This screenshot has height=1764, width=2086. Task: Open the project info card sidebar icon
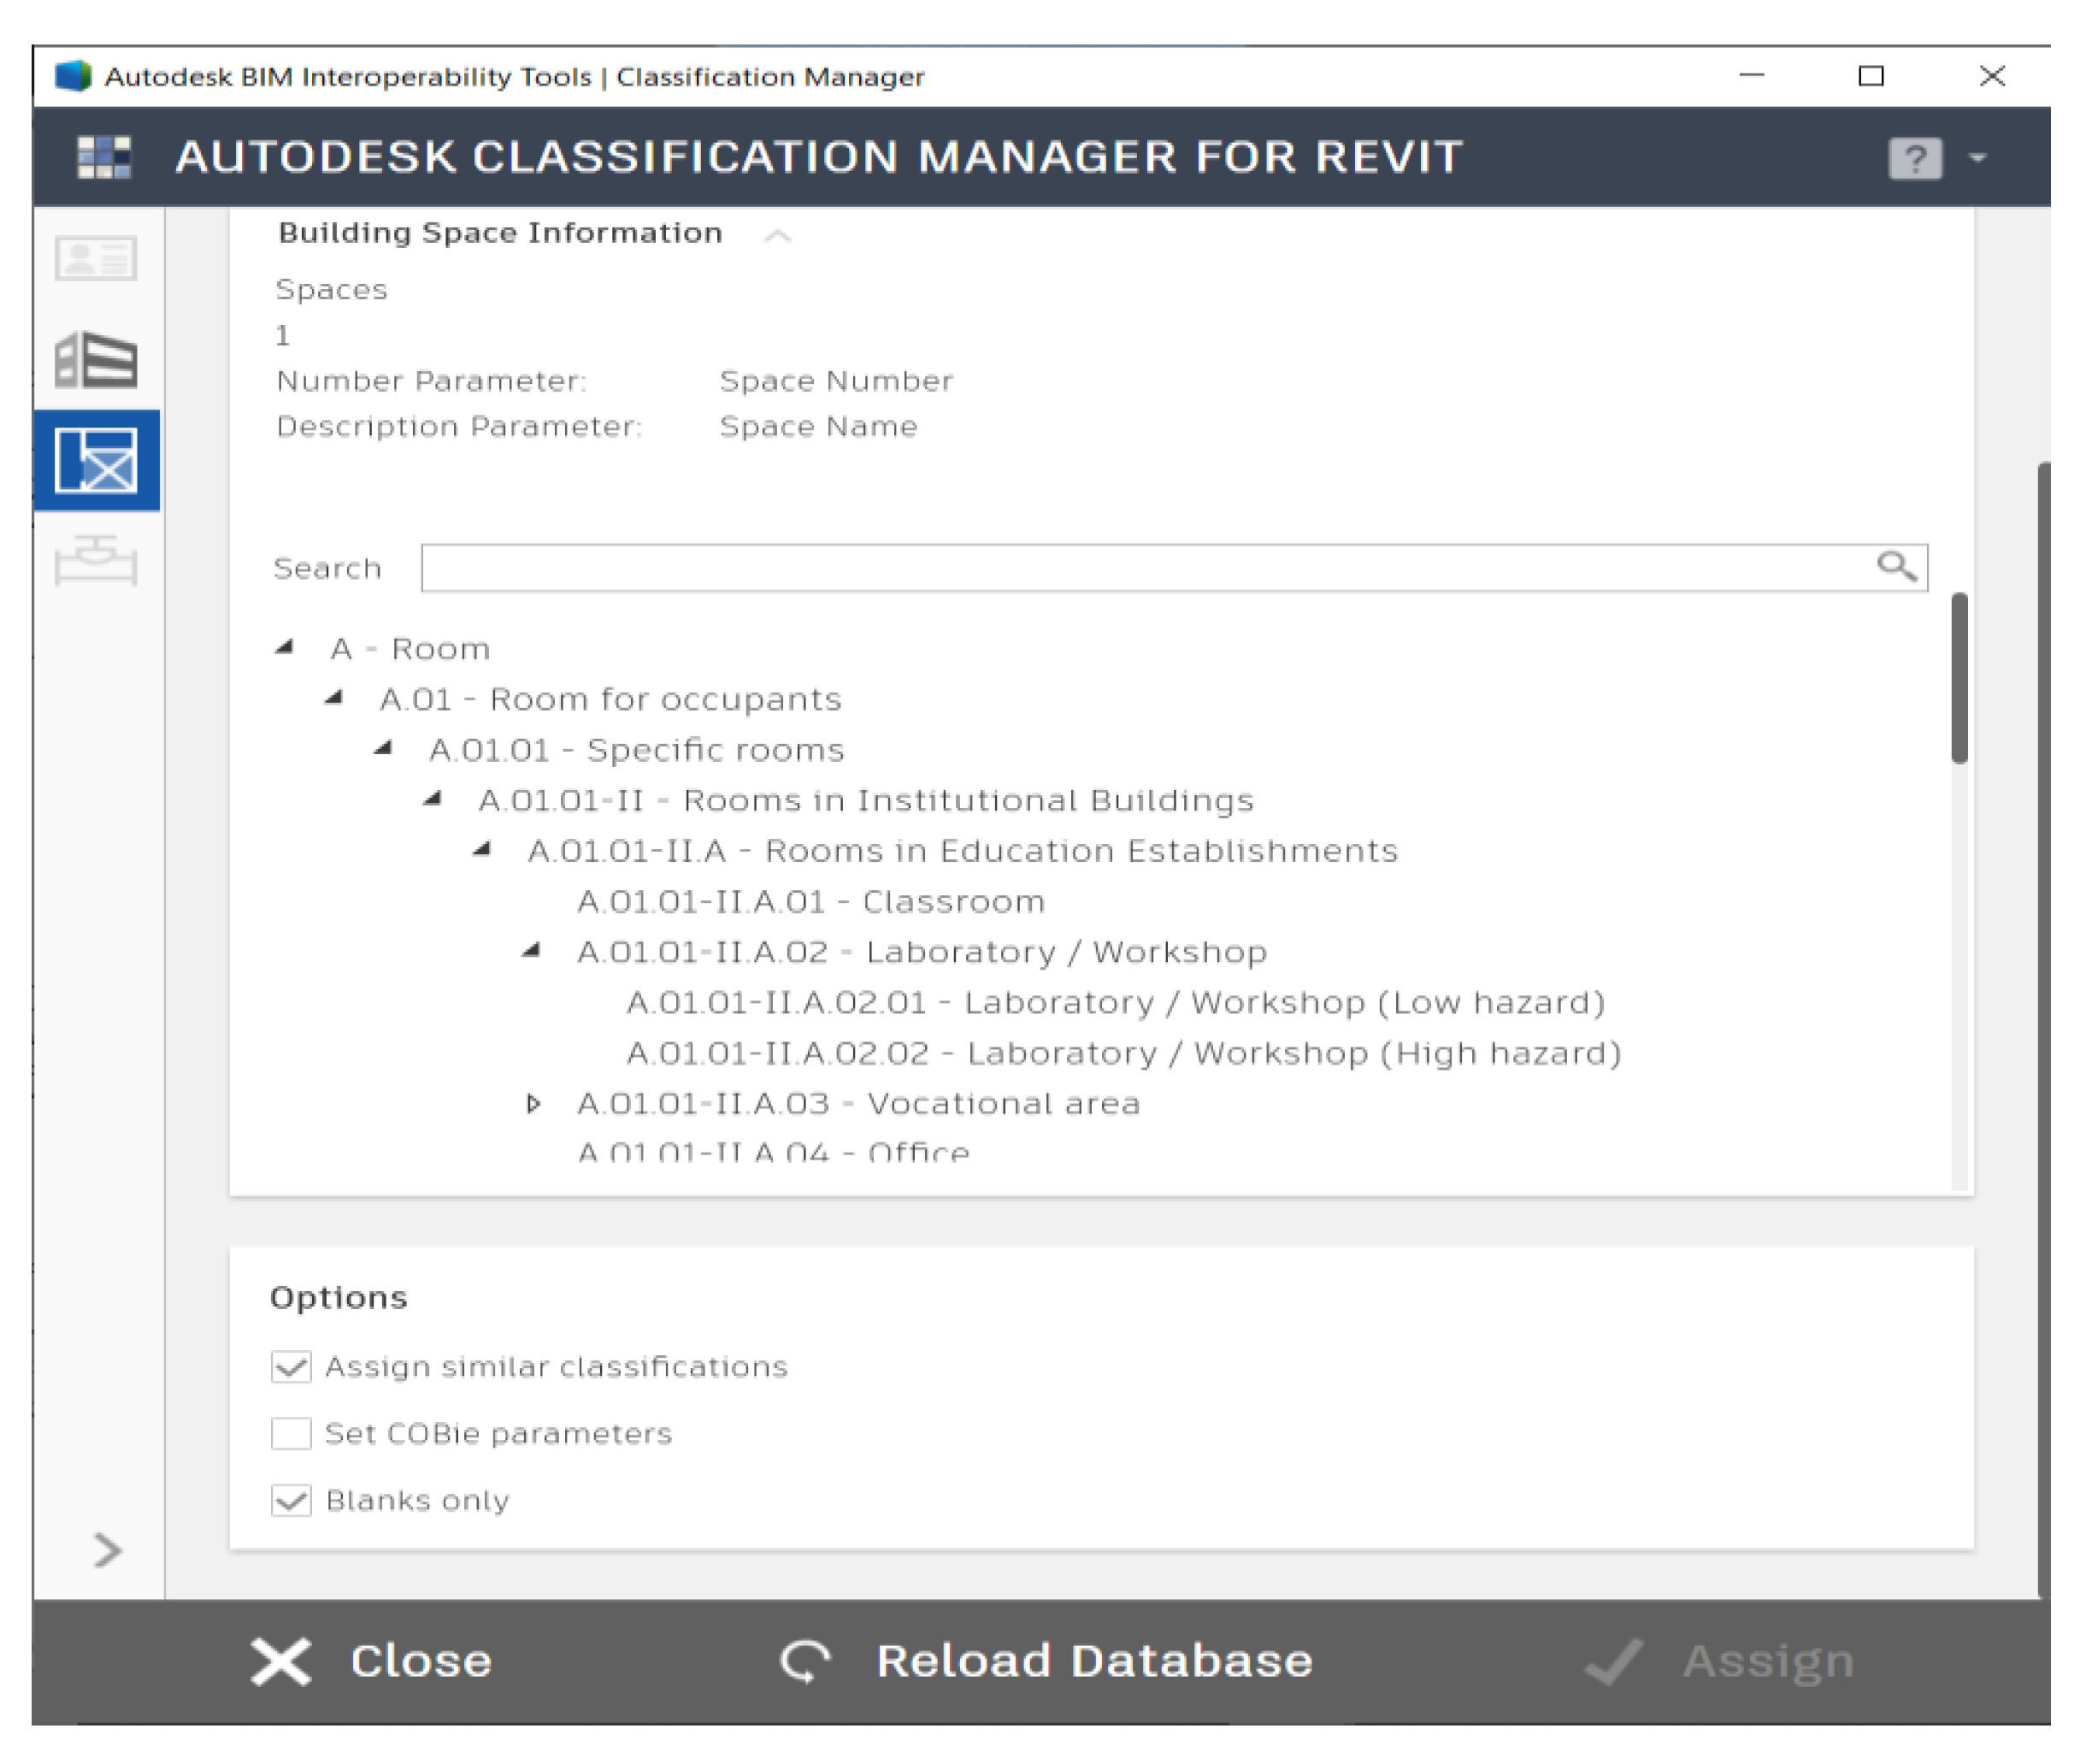click(x=95, y=259)
